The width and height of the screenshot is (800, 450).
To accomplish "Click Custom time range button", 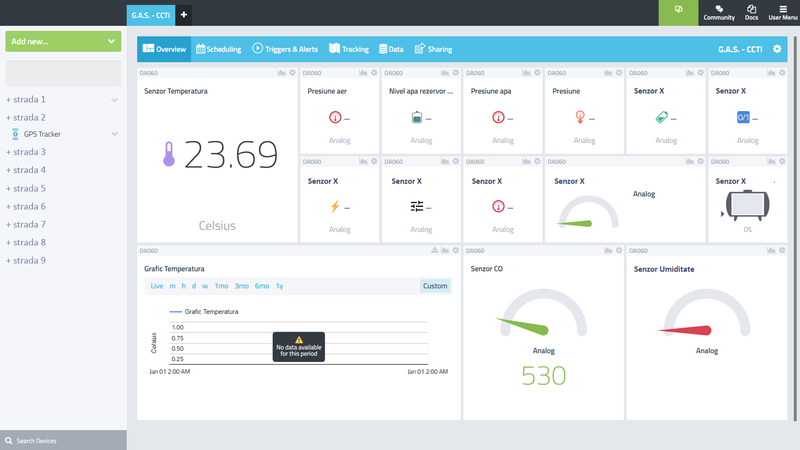I will click(435, 286).
